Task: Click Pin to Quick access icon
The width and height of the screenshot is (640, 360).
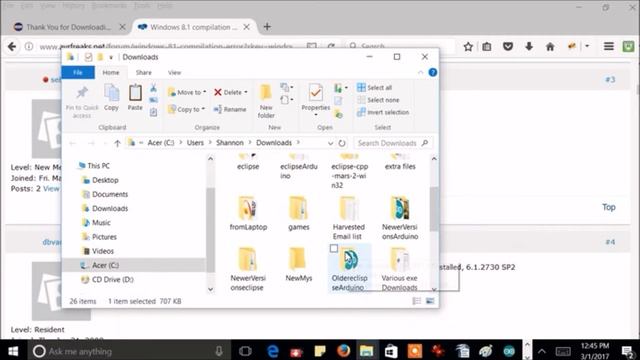Action: click(x=82, y=93)
